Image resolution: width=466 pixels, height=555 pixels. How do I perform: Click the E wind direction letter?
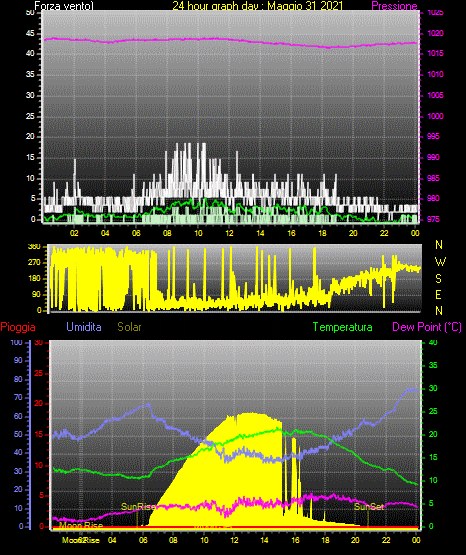[x=438, y=294]
